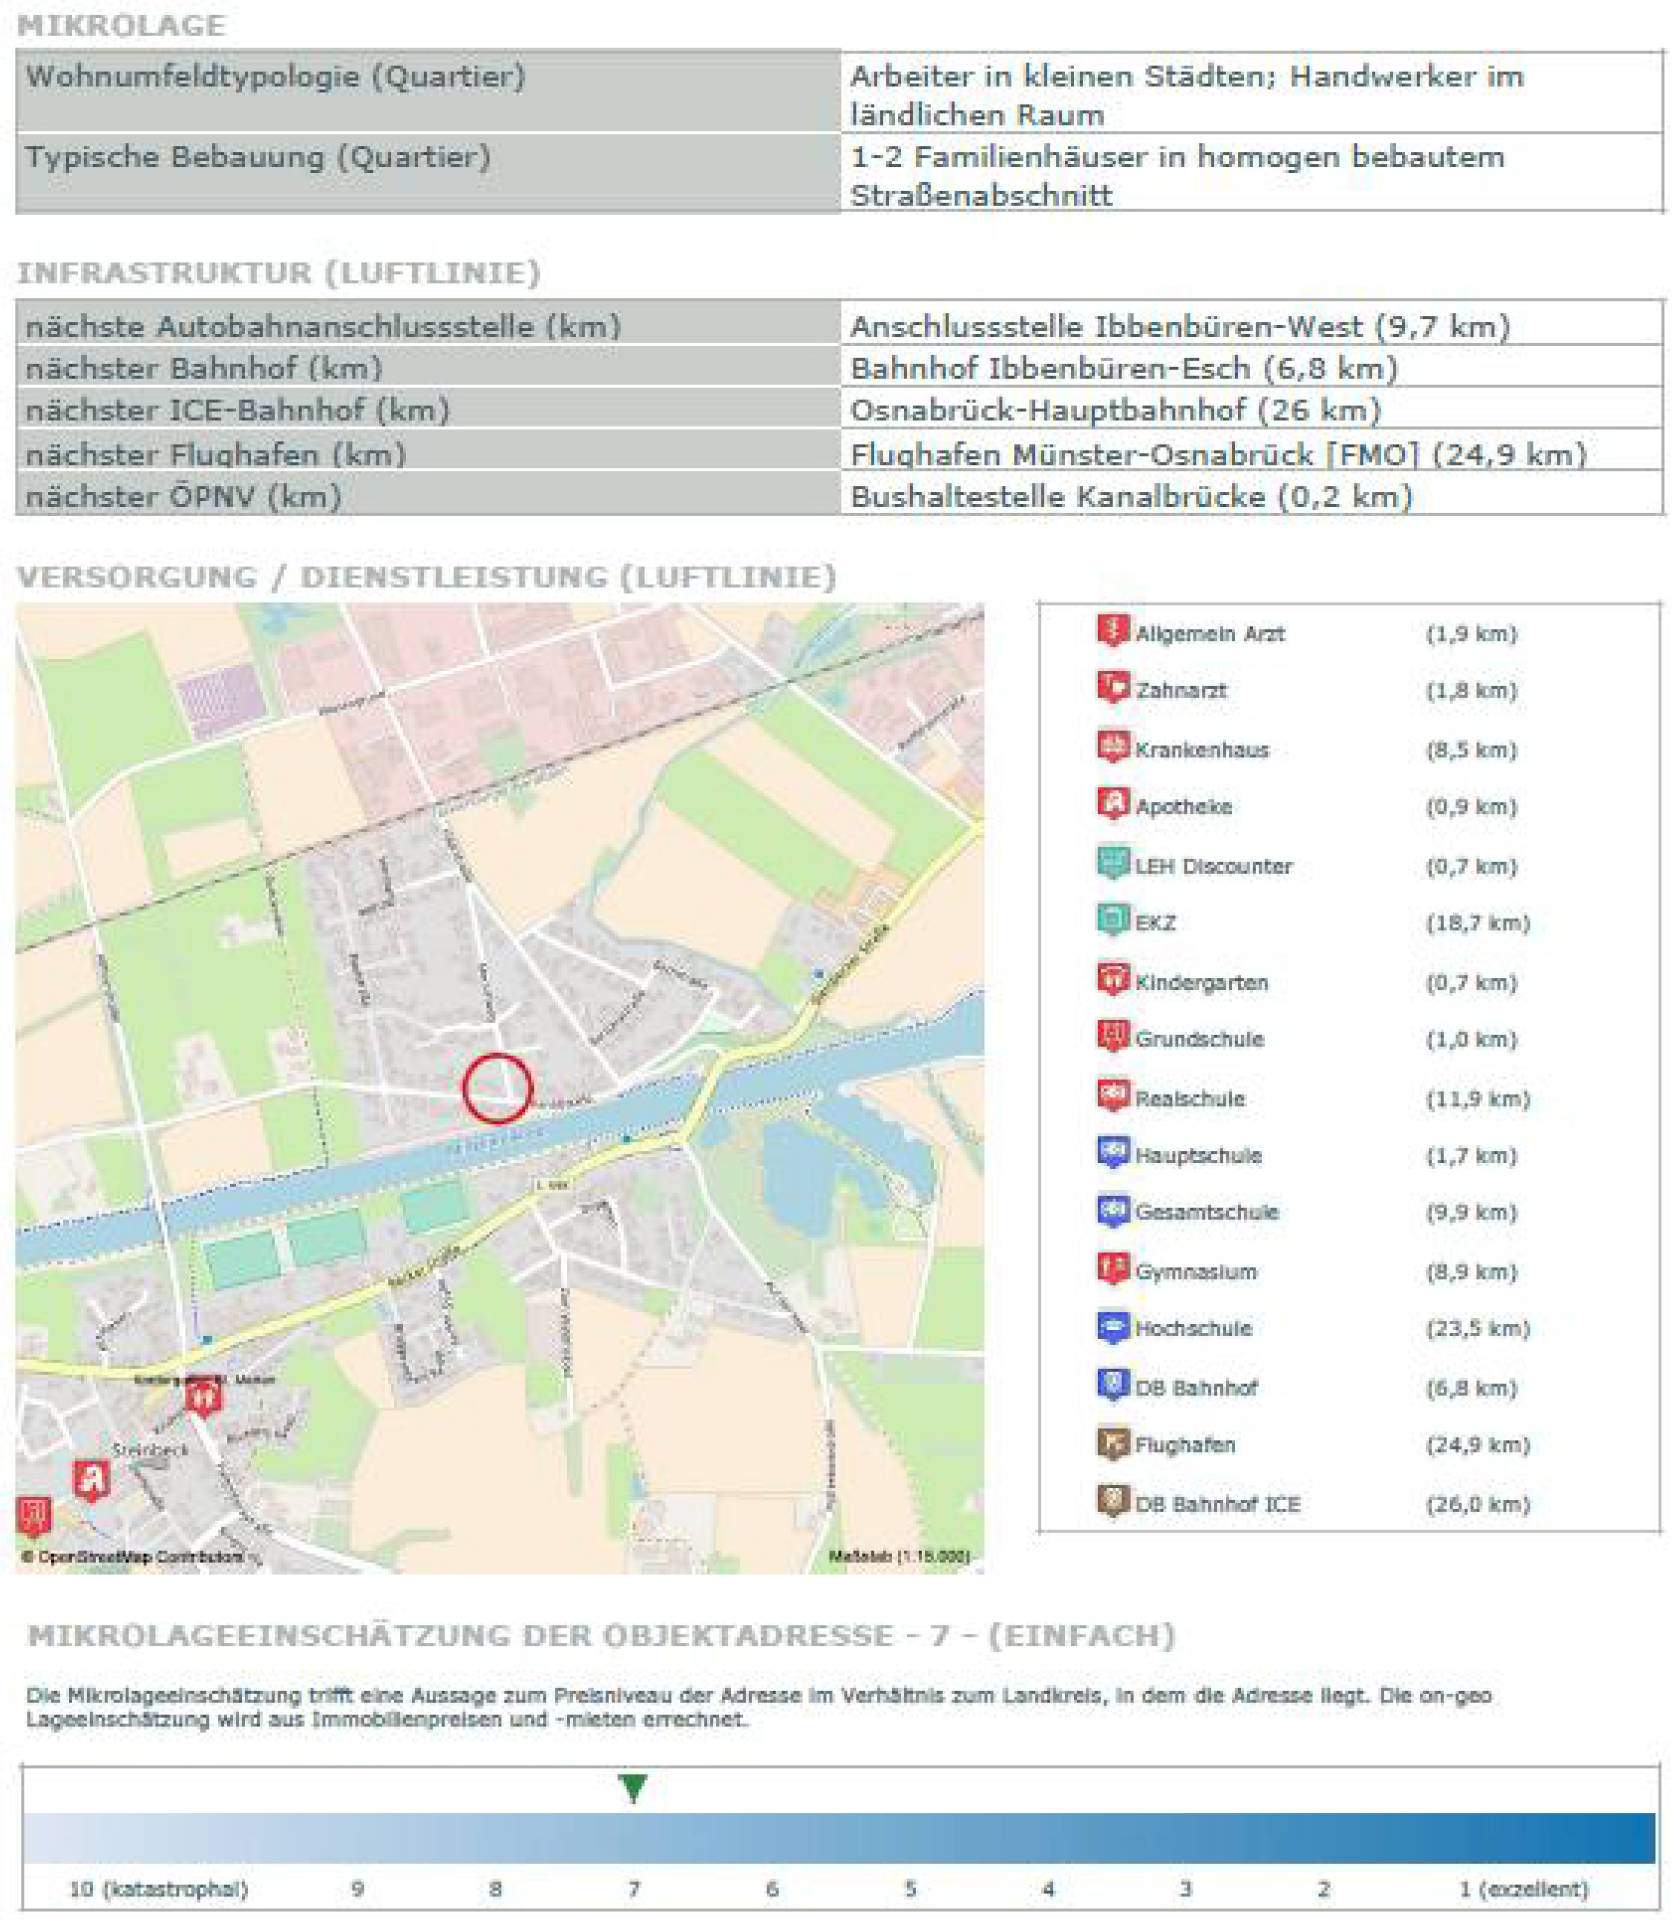Click the Apotheke label in the legend
The height and width of the screenshot is (1920, 1679).
[1183, 806]
